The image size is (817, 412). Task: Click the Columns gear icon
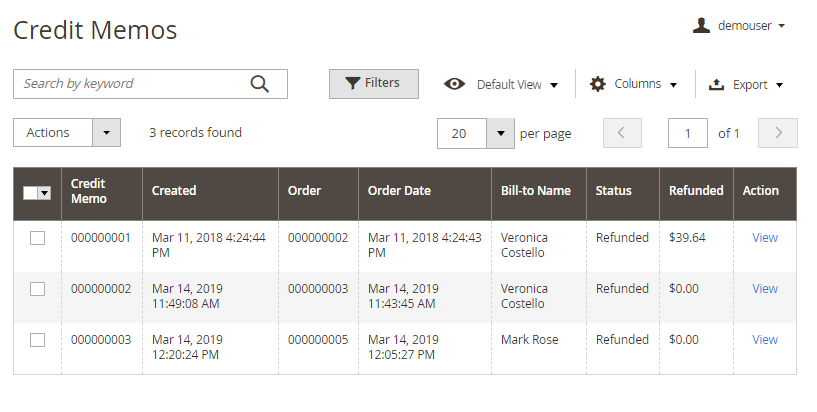[x=598, y=84]
